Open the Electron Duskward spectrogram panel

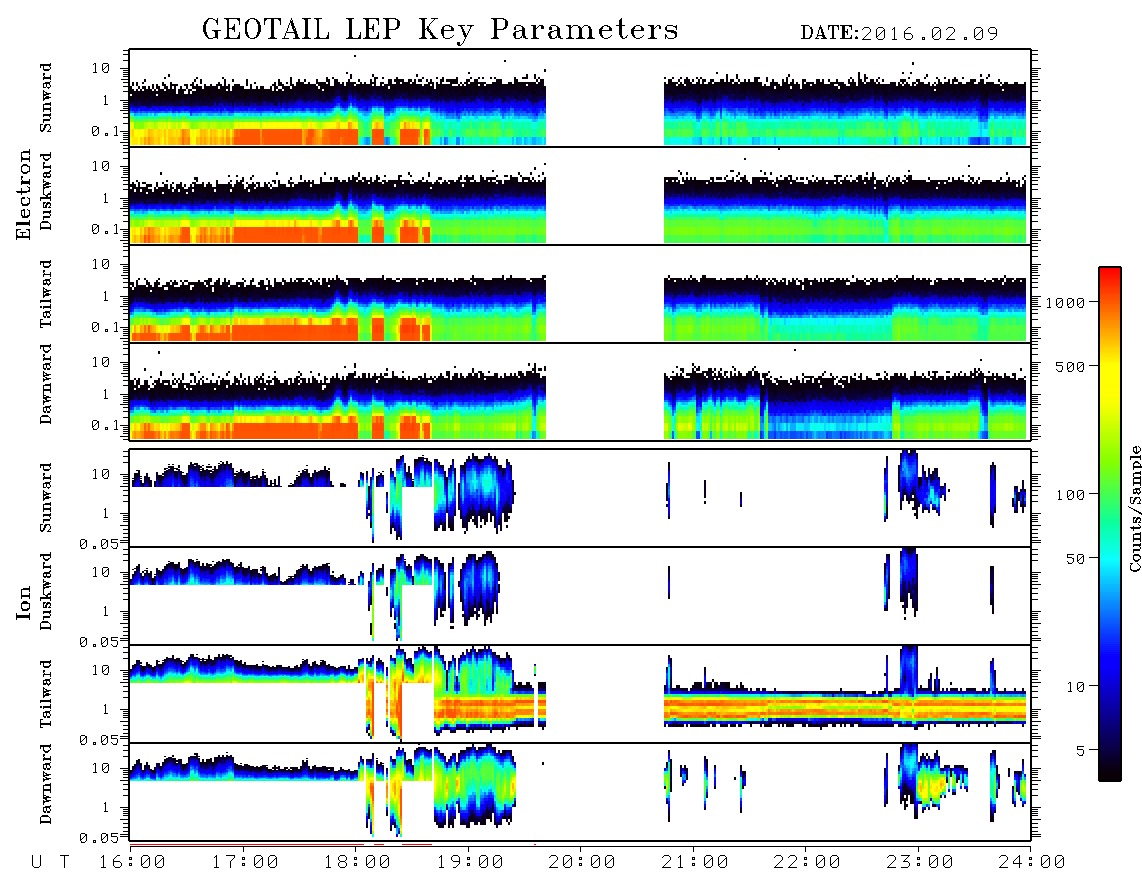pos(580,196)
